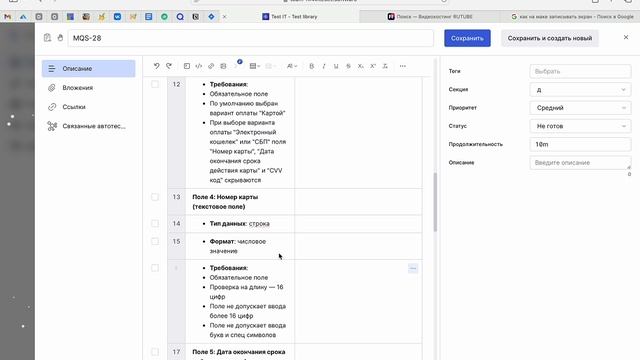The image size is (640, 360).
Task: Clear text formatting icon
Action: point(385,66)
